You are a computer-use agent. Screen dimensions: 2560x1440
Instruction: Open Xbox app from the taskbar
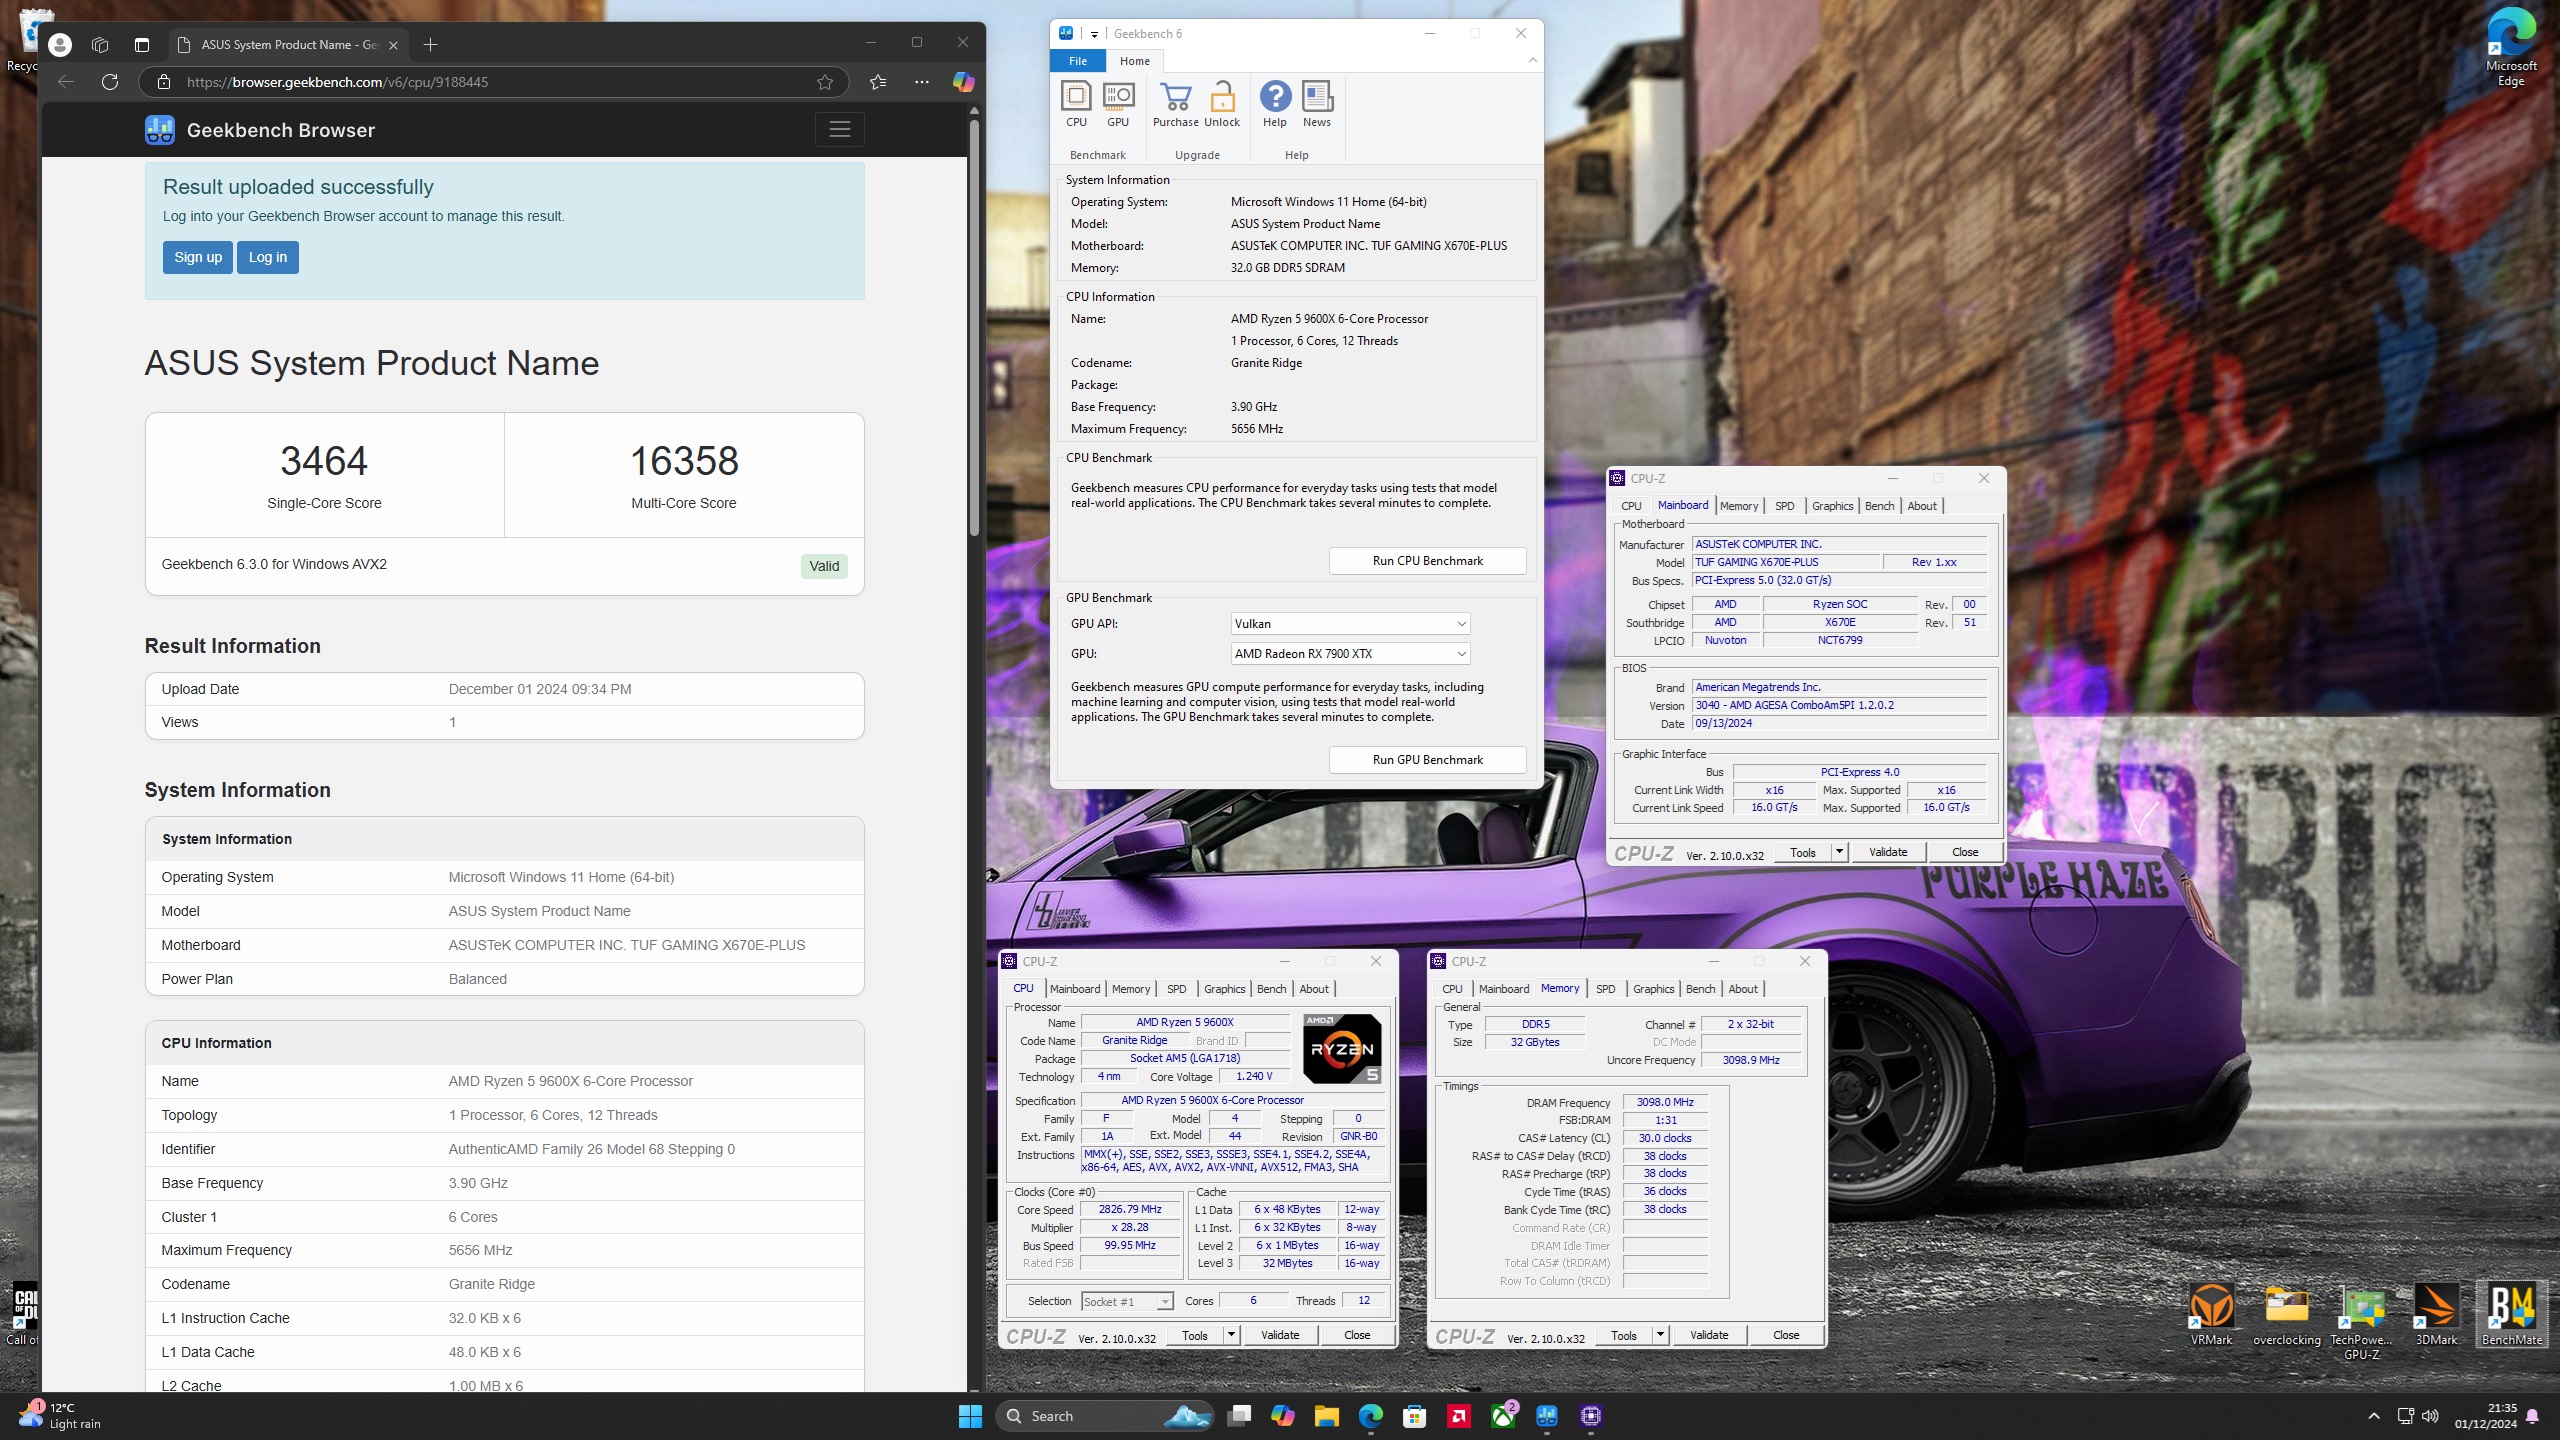click(x=1503, y=1416)
